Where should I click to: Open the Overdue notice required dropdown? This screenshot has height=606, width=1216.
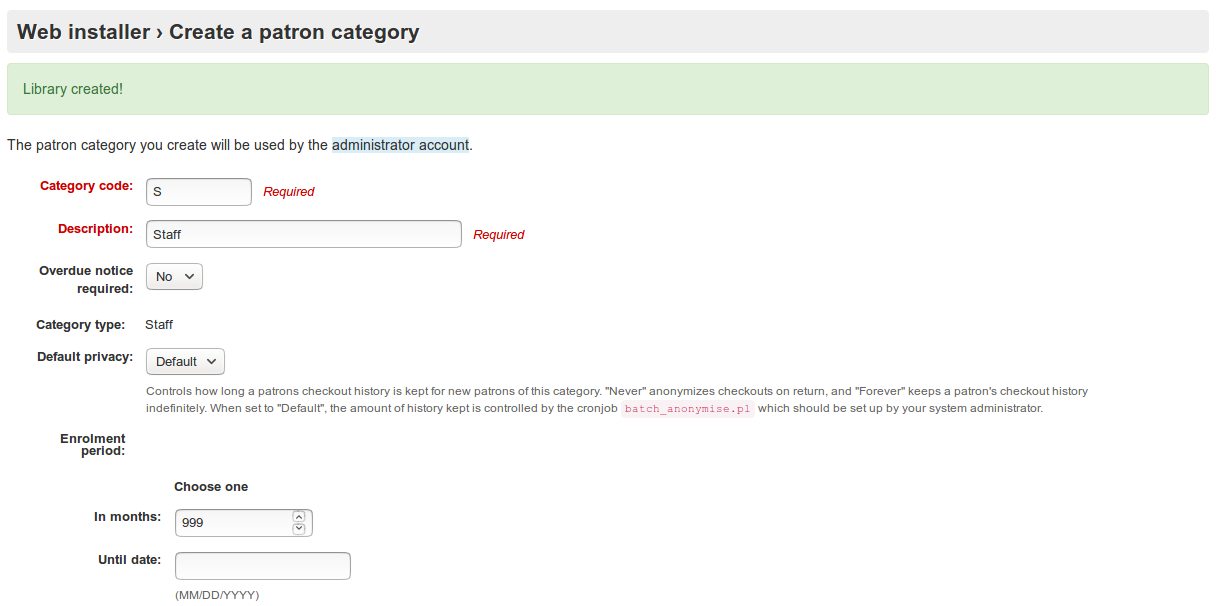174,277
